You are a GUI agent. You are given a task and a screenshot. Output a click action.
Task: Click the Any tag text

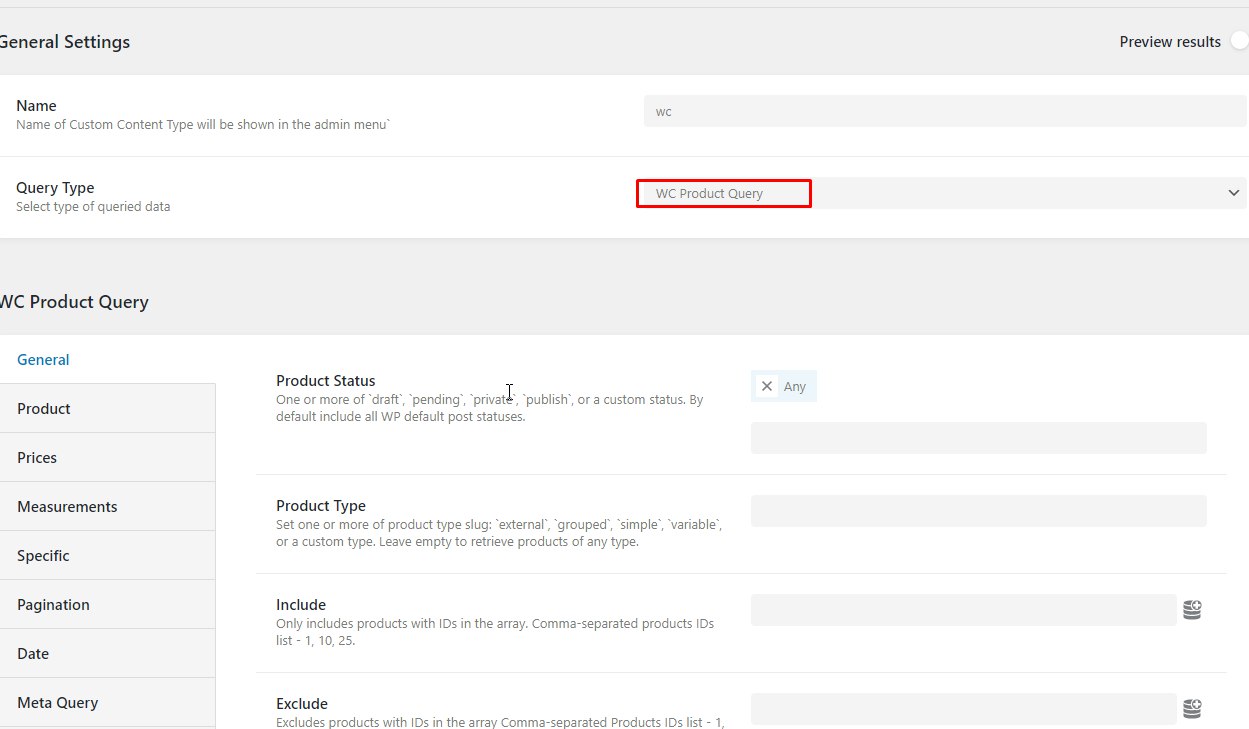point(795,386)
